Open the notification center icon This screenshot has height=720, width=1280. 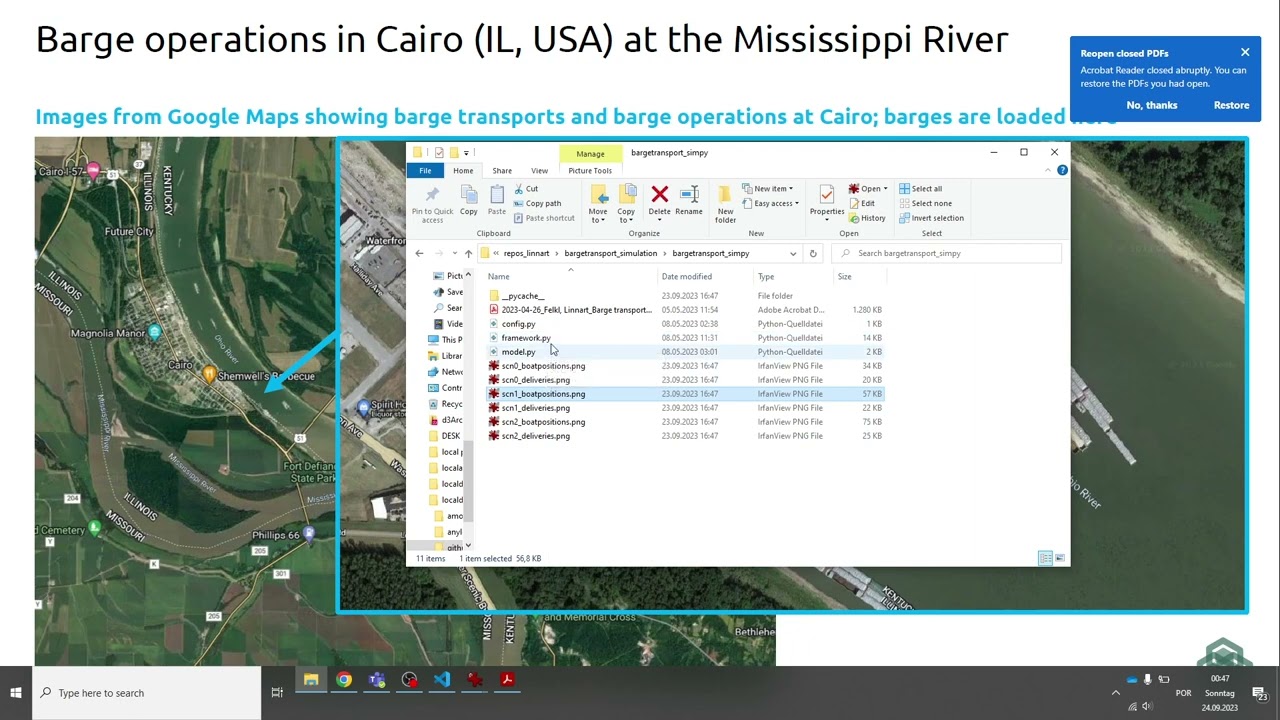click(1259, 693)
